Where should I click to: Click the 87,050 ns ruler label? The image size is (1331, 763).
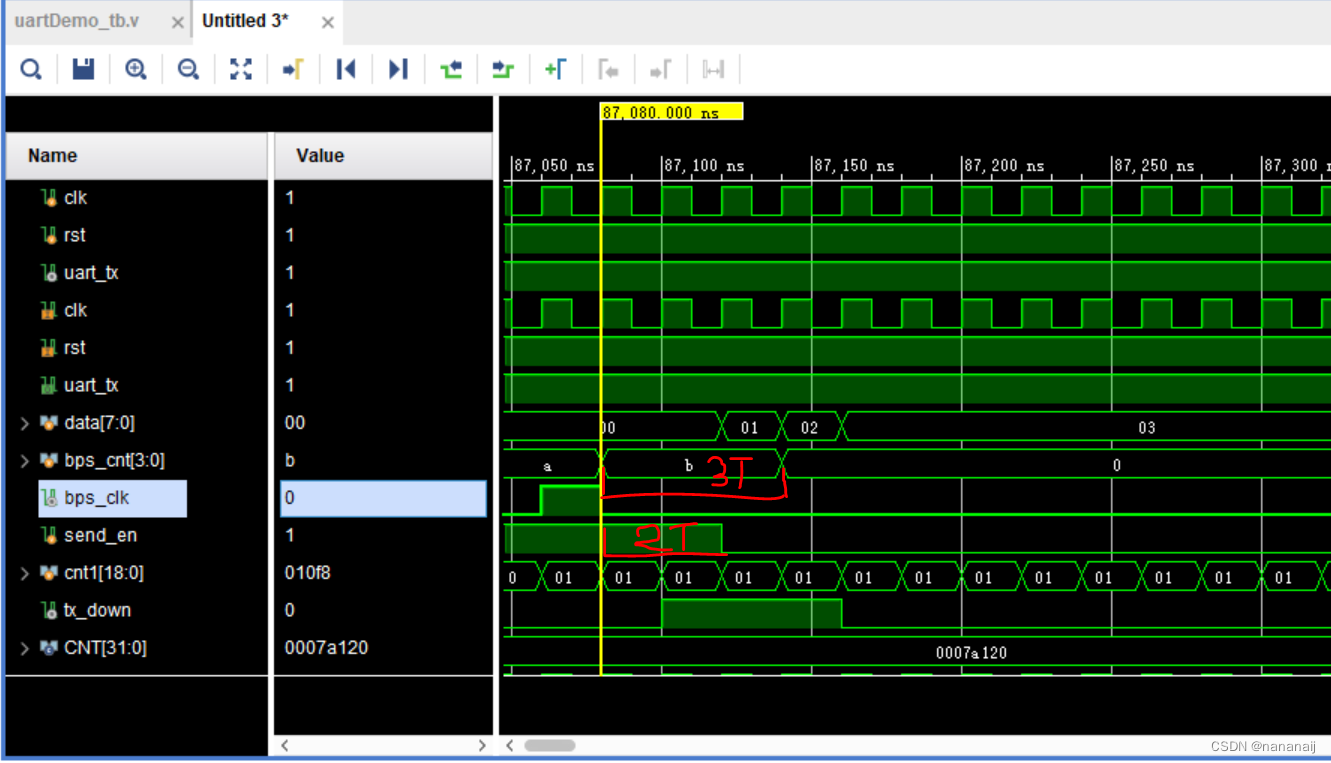coord(554,166)
